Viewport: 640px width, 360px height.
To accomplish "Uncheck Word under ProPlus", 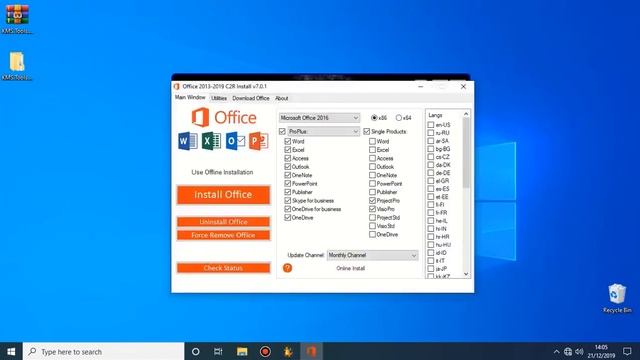I will (x=288, y=141).
